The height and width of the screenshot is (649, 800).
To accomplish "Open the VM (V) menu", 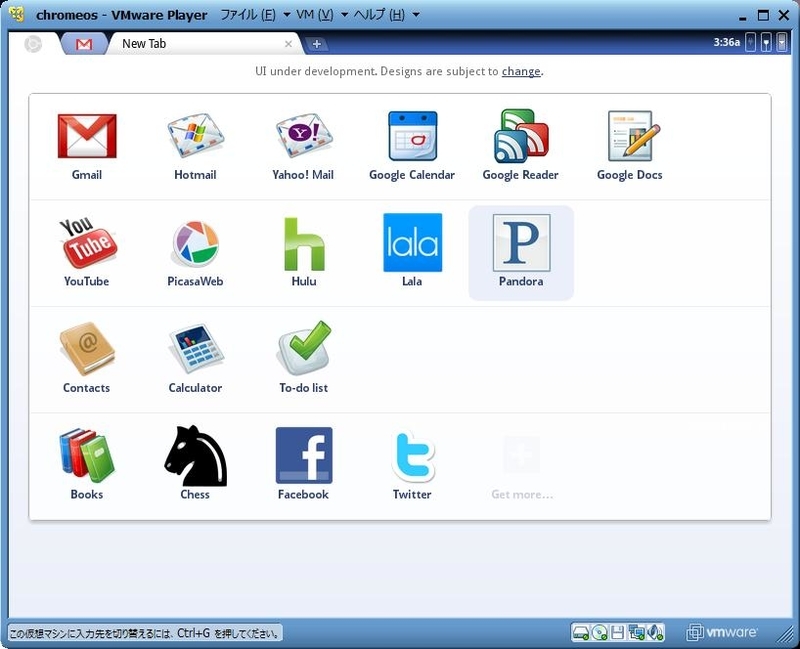I will (x=314, y=15).
